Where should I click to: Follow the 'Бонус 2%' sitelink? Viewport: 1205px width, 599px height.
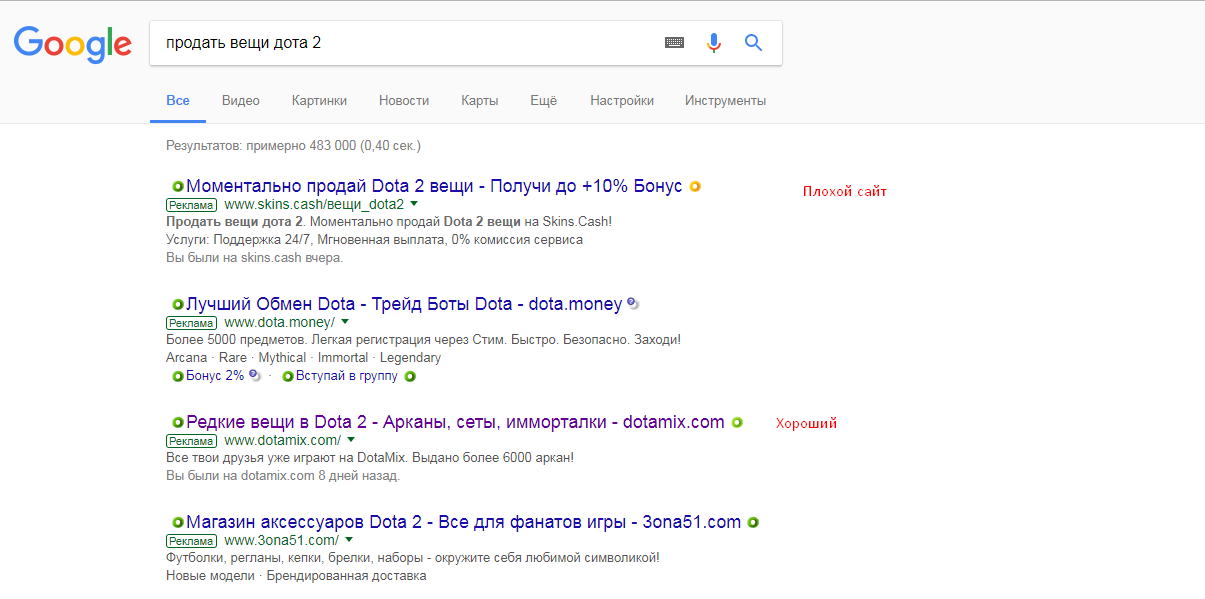(215, 376)
